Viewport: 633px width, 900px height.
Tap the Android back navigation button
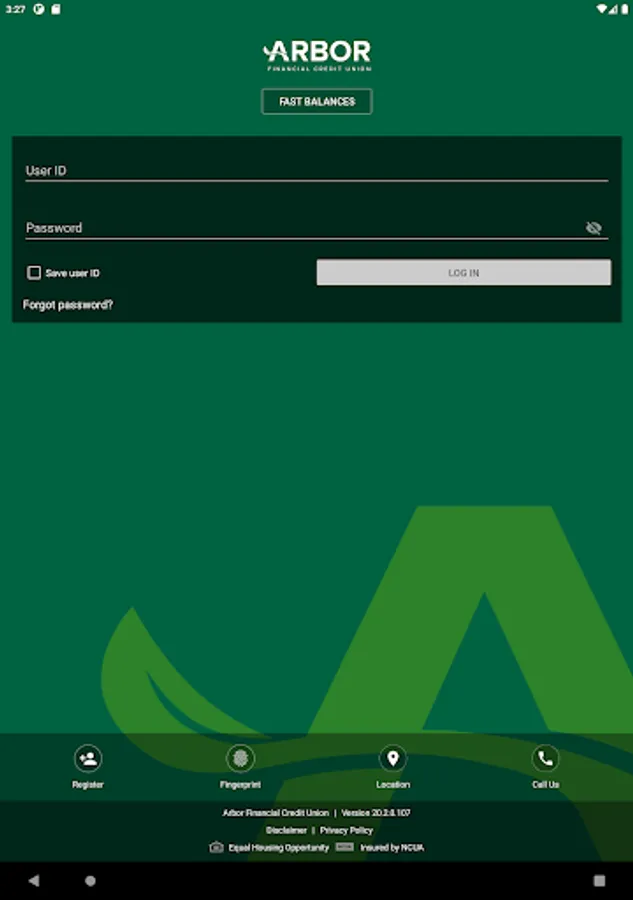pyautogui.click(x=34, y=880)
